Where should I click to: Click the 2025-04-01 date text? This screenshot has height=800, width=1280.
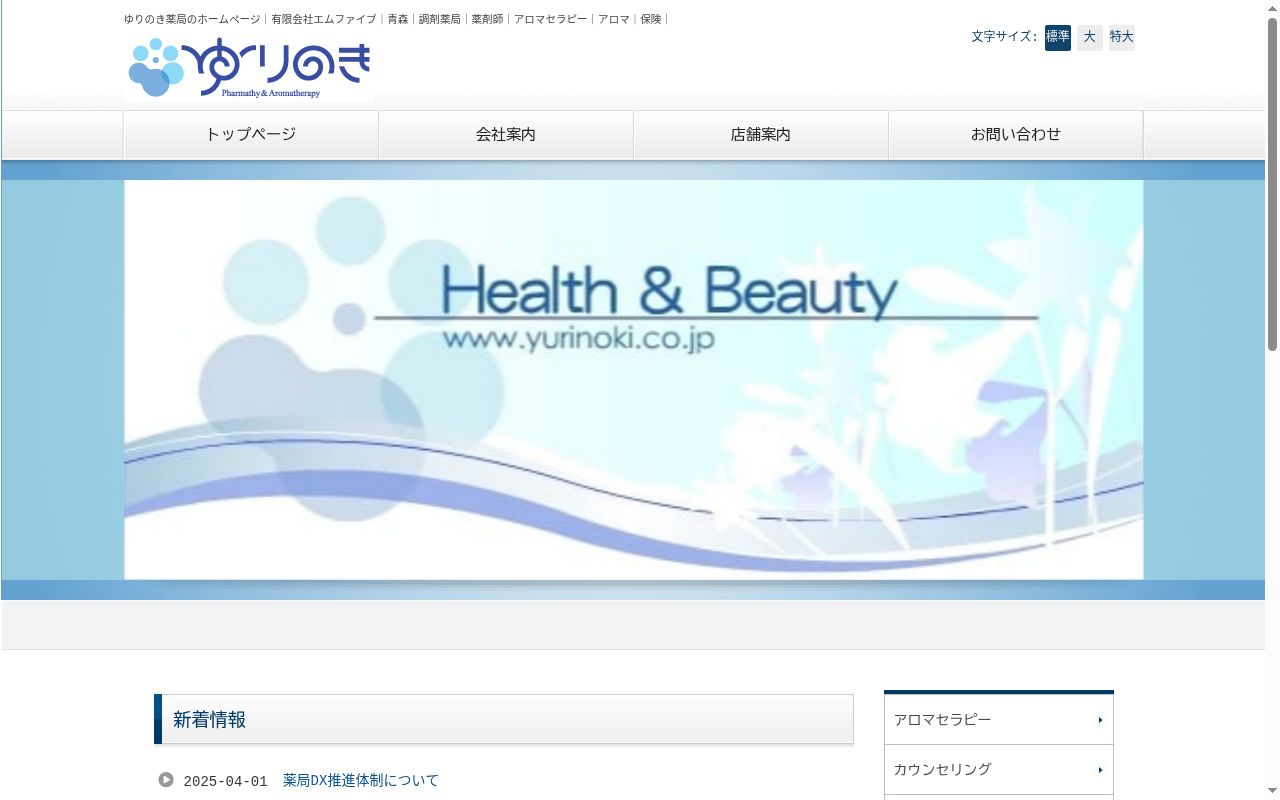point(226,781)
